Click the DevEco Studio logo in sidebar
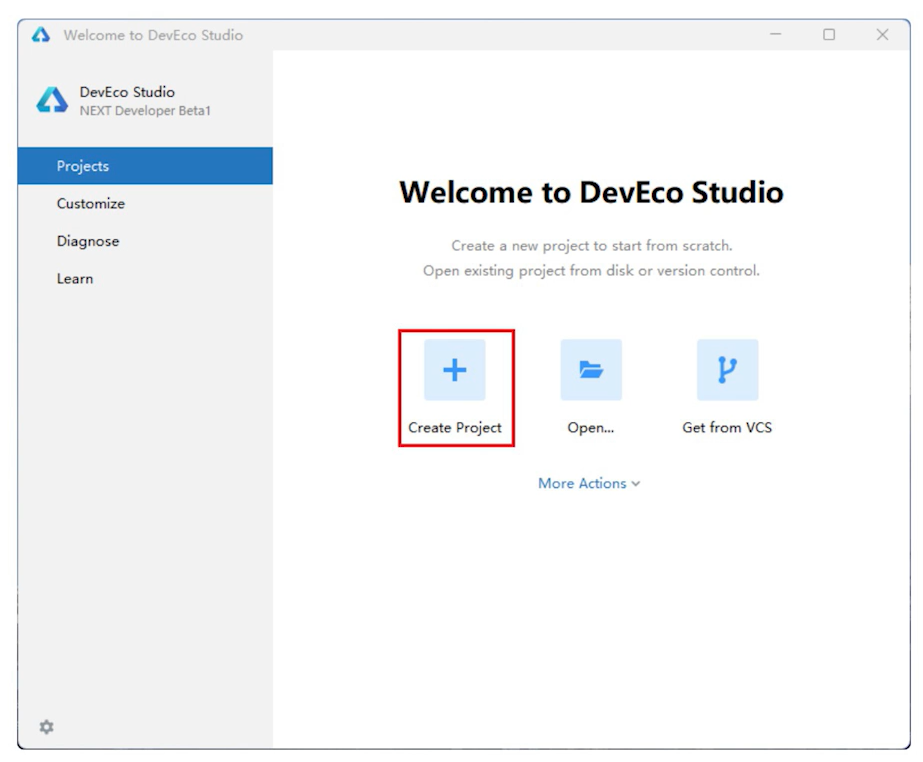The image size is (923, 762). [52, 100]
